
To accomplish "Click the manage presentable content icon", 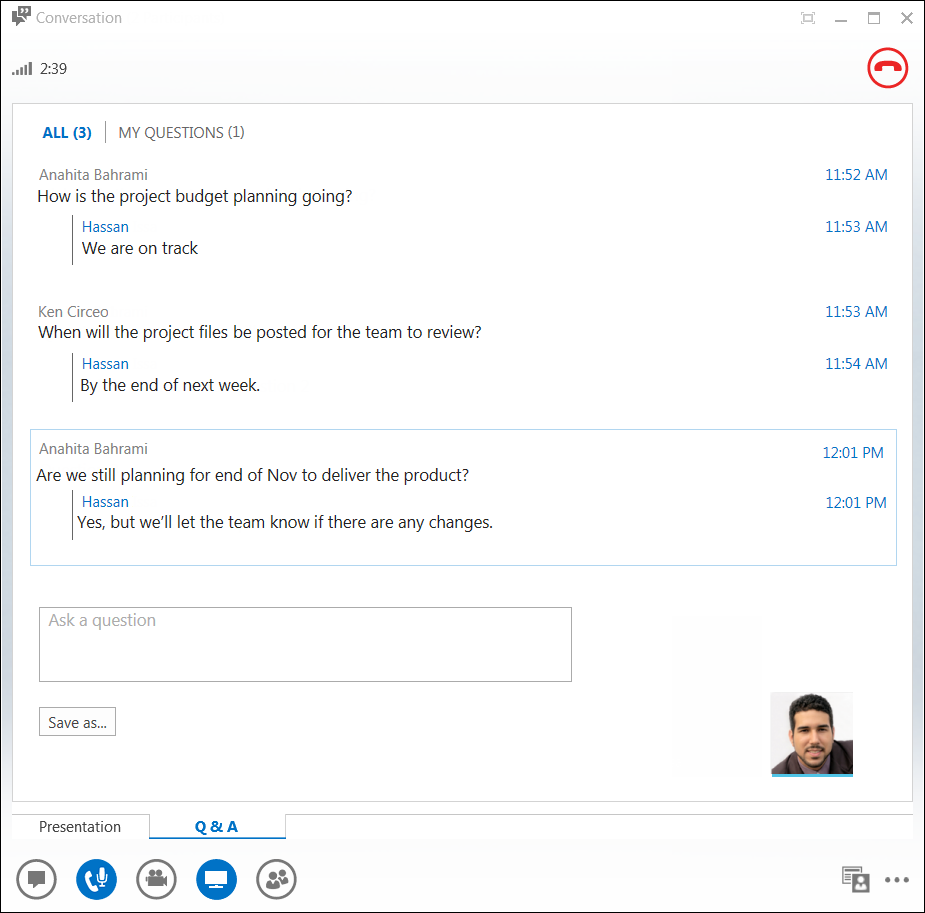I will pos(855,879).
